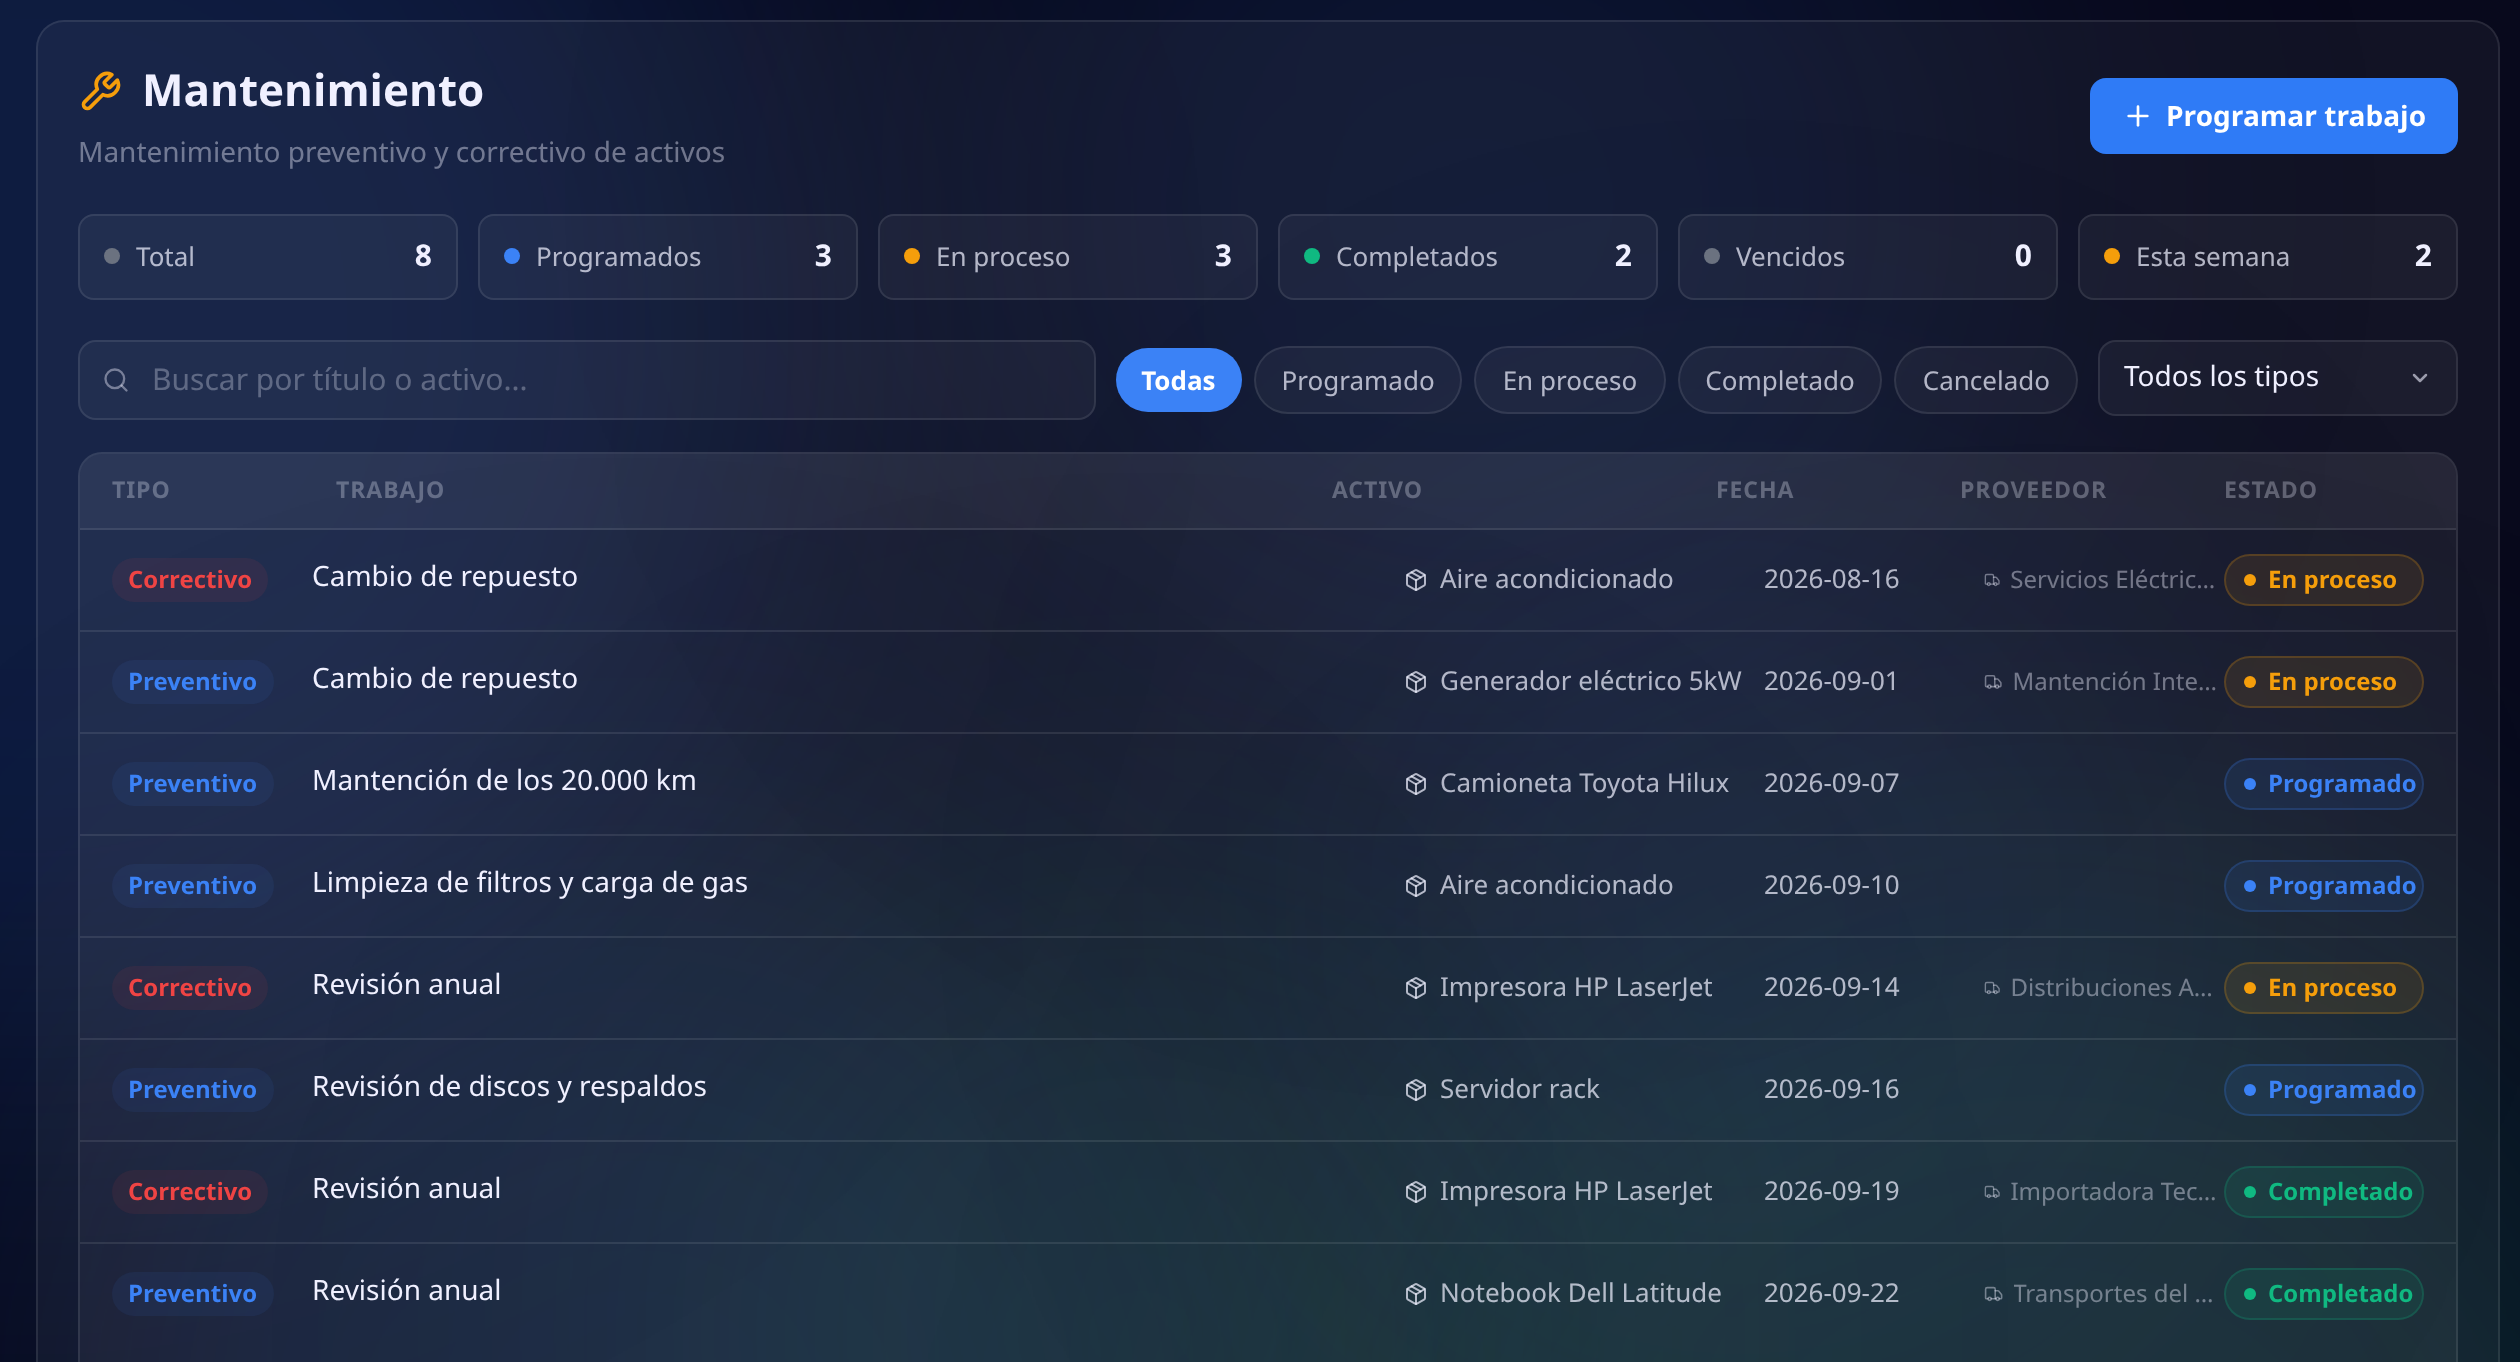Click the Esta semana stat card
Image resolution: width=2520 pixels, height=1362 pixels.
click(2268, 257)
